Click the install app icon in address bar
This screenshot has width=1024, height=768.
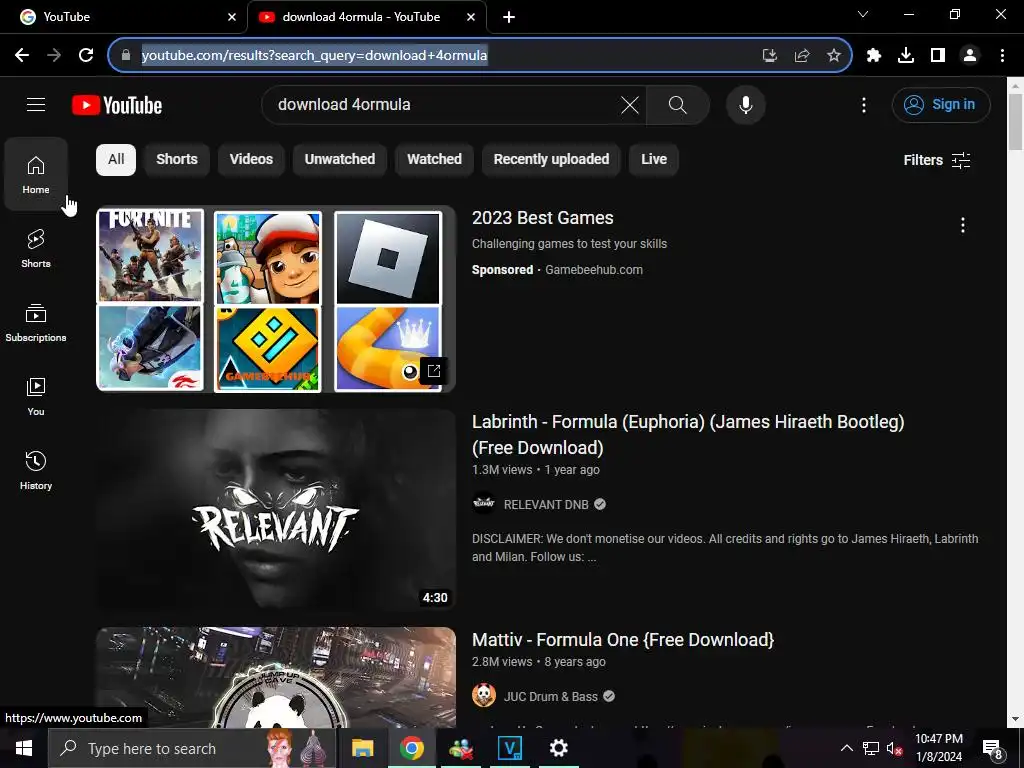770,56
